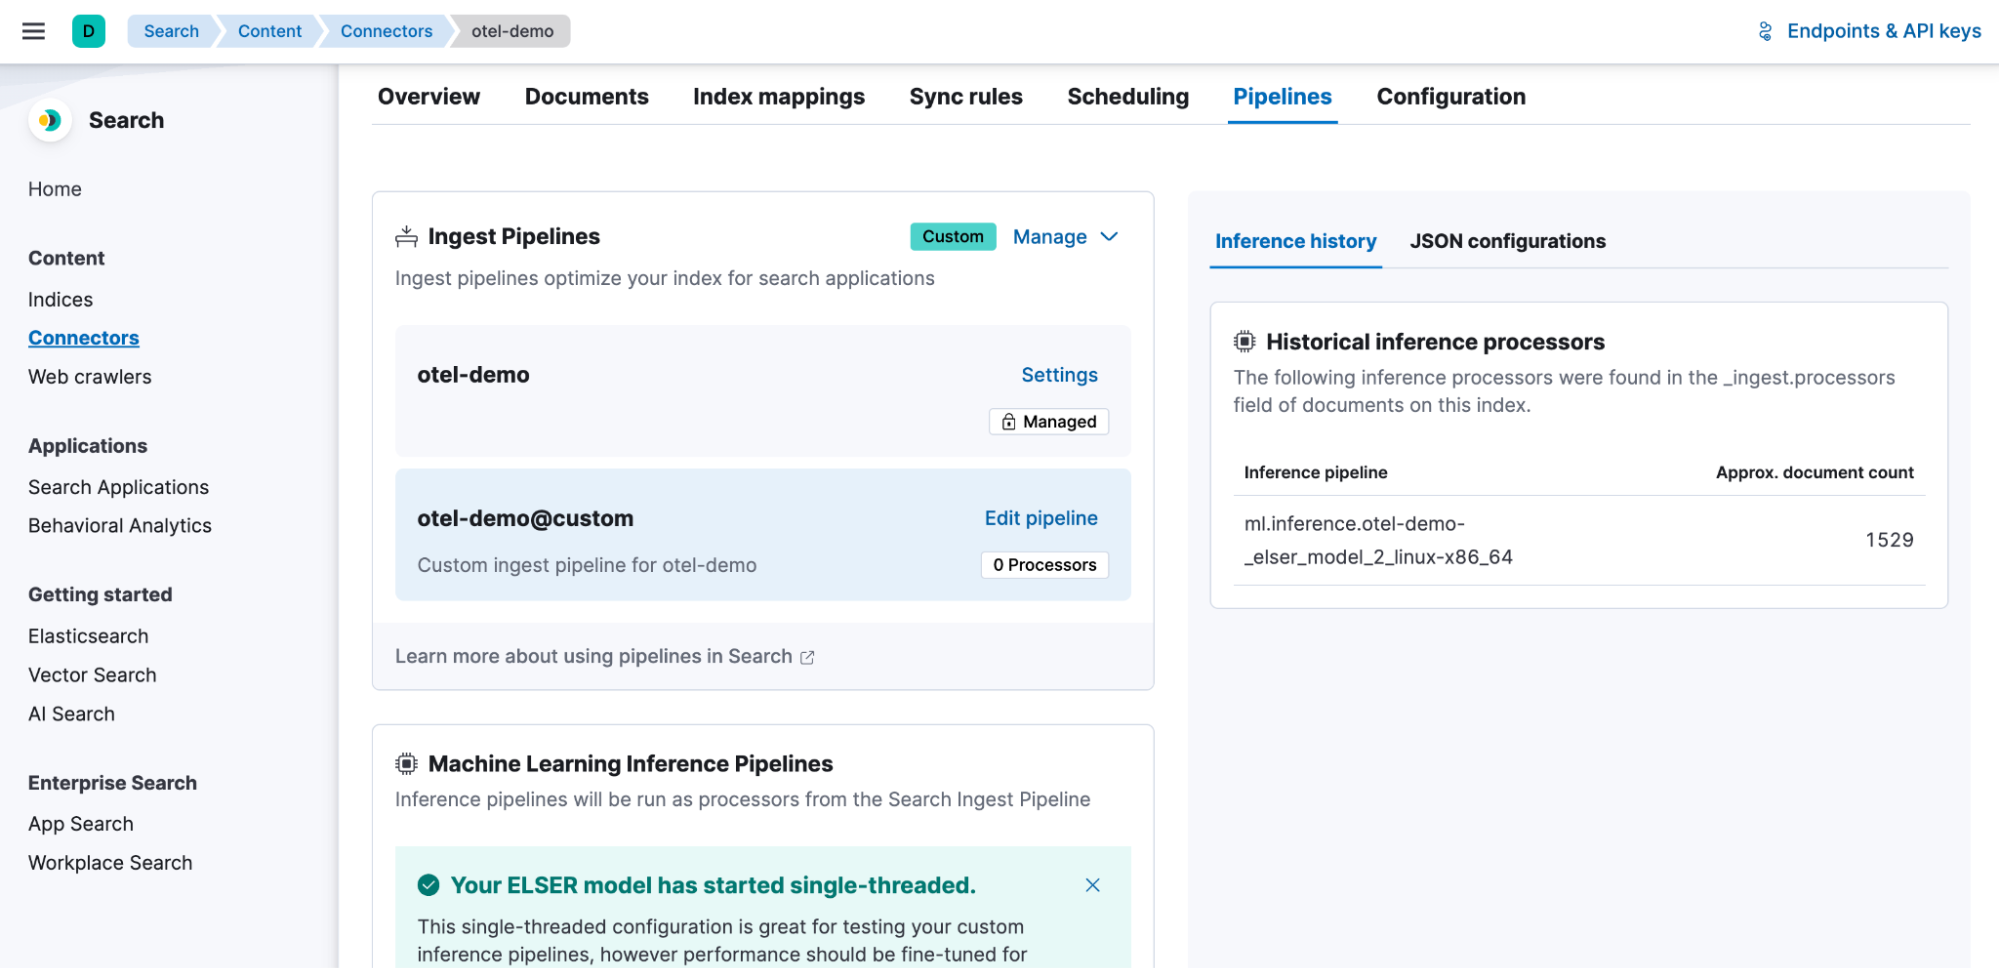1999x969 pixels.
Task: Click the external link icon after Learn more
Action: point(807,657)
